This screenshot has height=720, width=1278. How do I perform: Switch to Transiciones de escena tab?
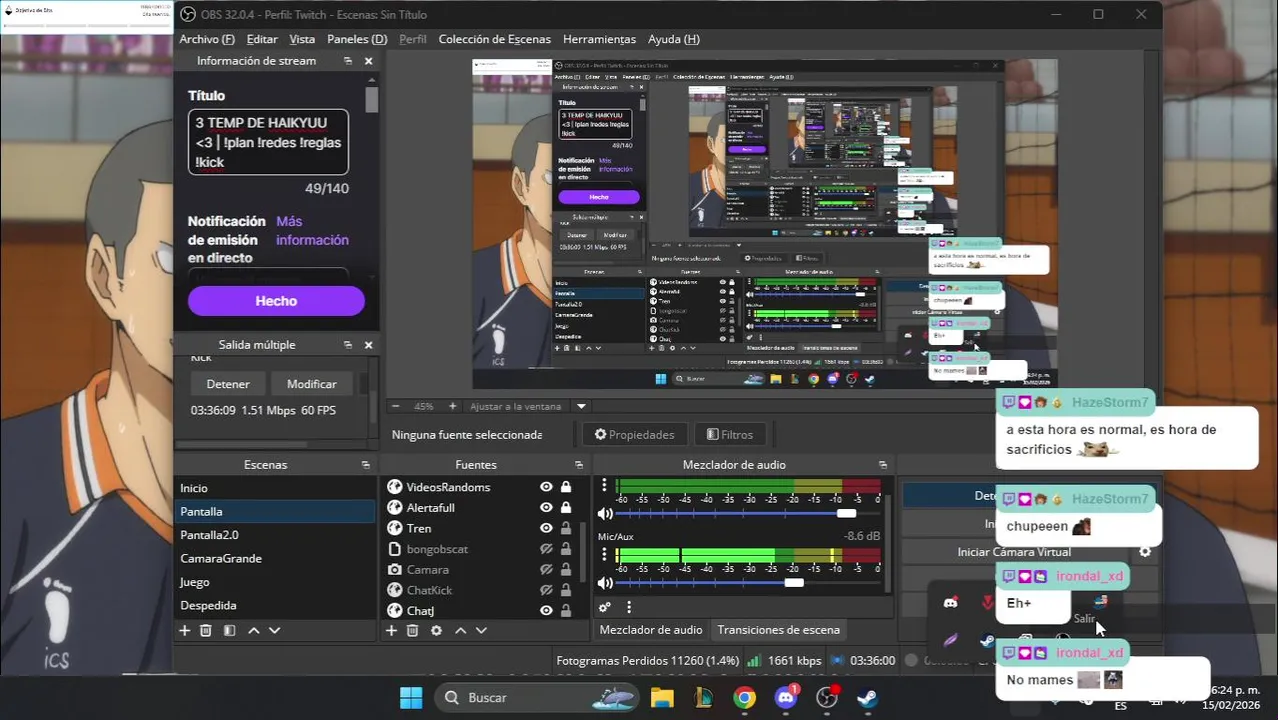click(779, 630)
